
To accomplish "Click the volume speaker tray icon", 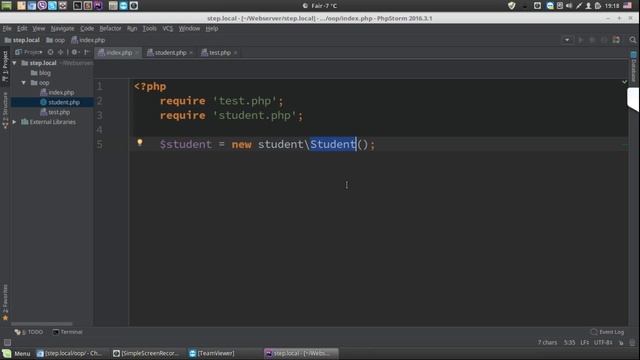I will tap(569, 6).
